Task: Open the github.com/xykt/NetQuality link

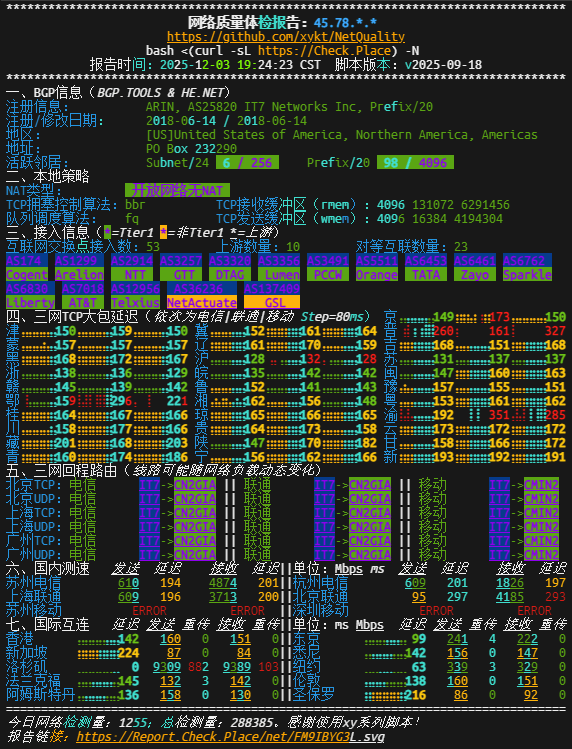Action: click(x=286, y=37)
